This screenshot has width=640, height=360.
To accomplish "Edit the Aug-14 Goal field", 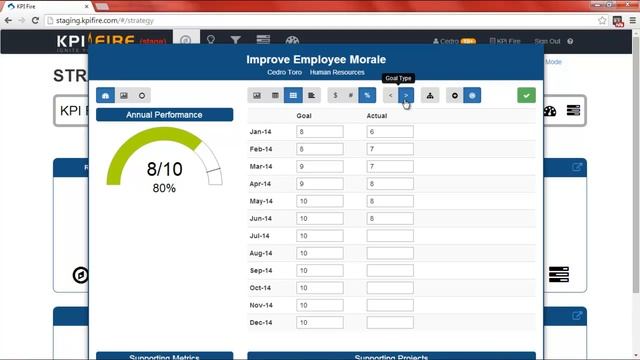I will point(320,253).
